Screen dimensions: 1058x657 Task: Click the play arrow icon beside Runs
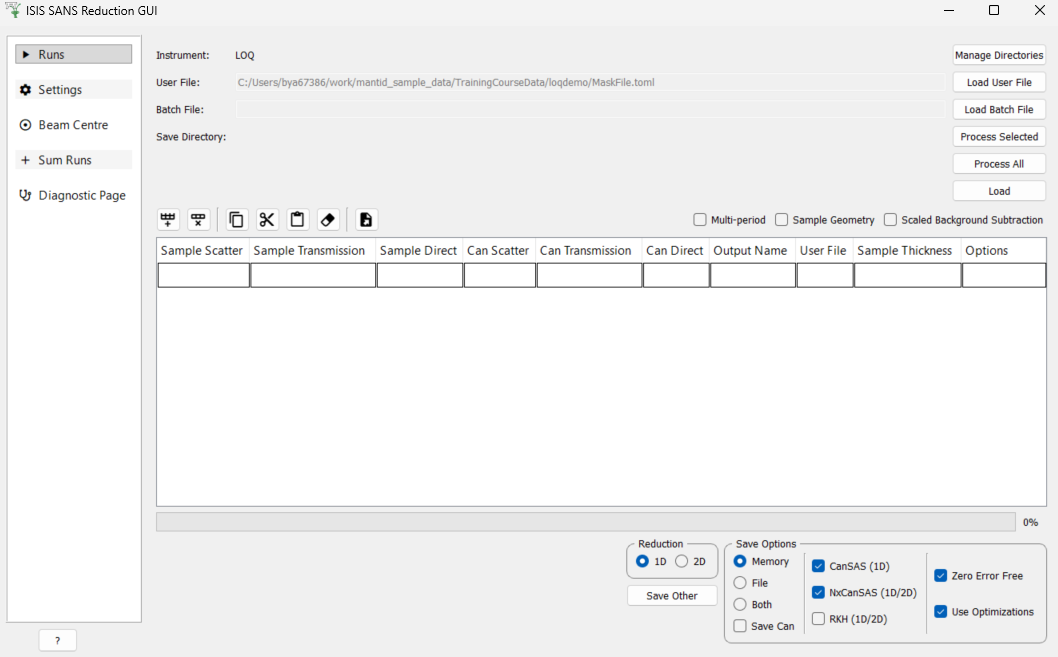[26, 55]
